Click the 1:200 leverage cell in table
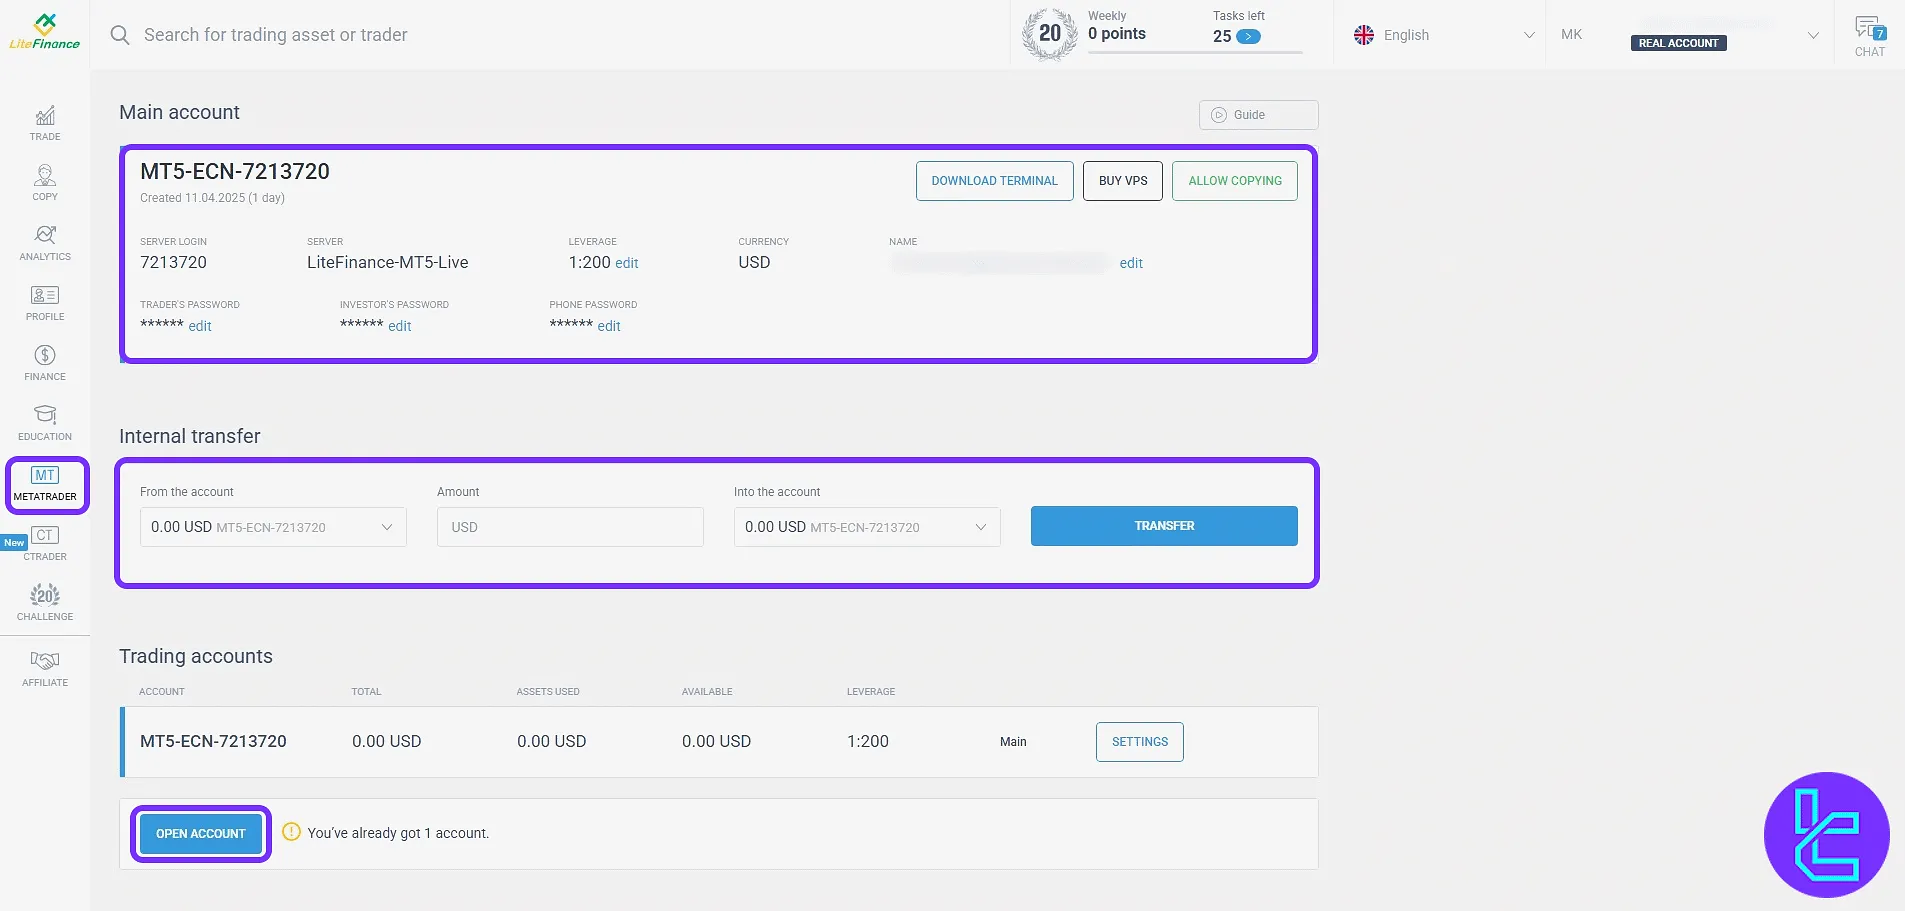 [x=868, y=741]
